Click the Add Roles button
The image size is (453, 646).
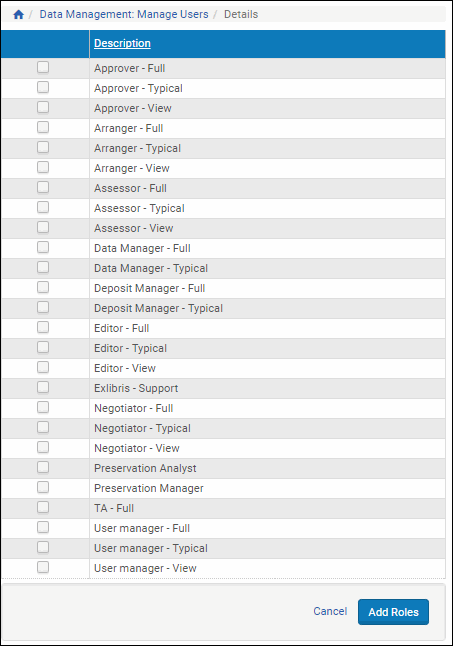coord(393,612)
